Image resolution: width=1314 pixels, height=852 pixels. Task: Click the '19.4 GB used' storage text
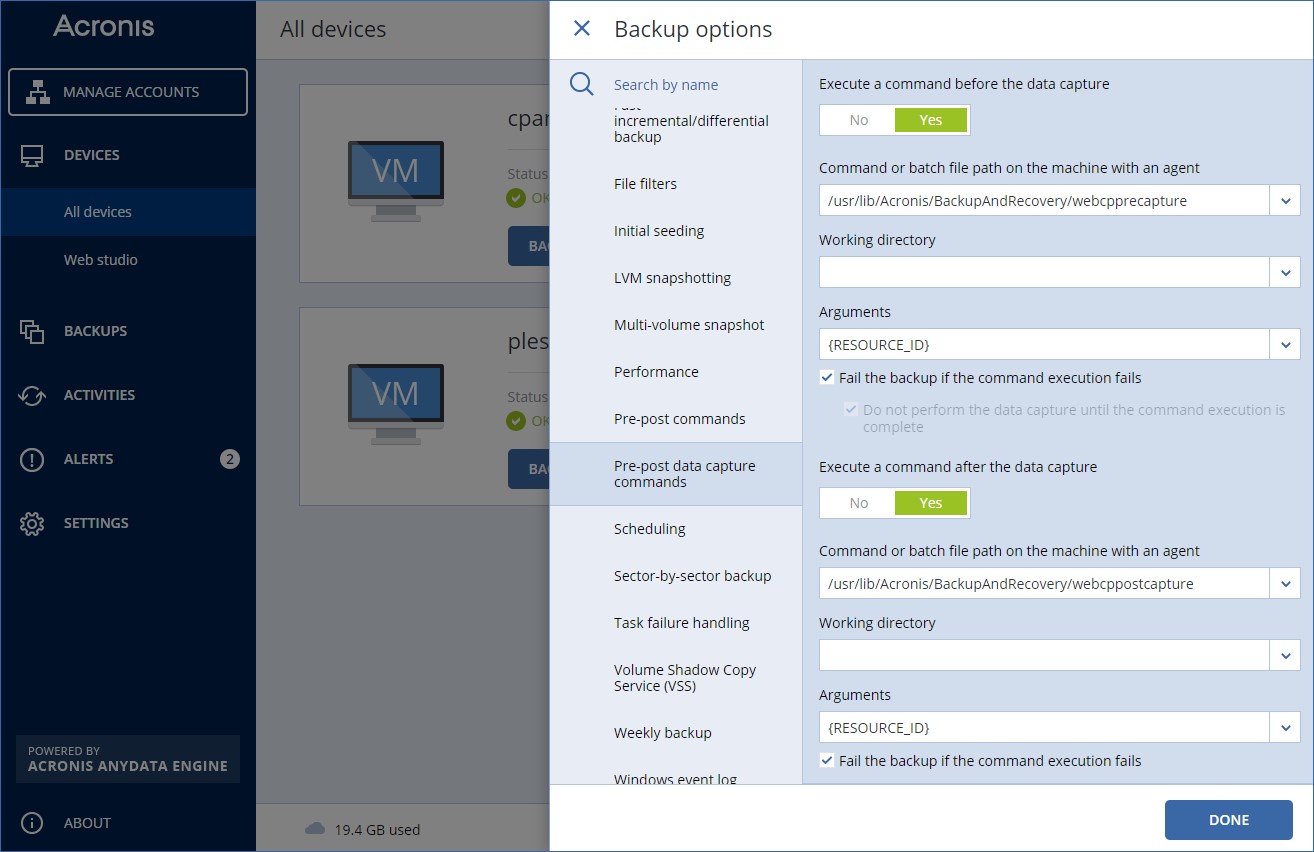[377, 829]
